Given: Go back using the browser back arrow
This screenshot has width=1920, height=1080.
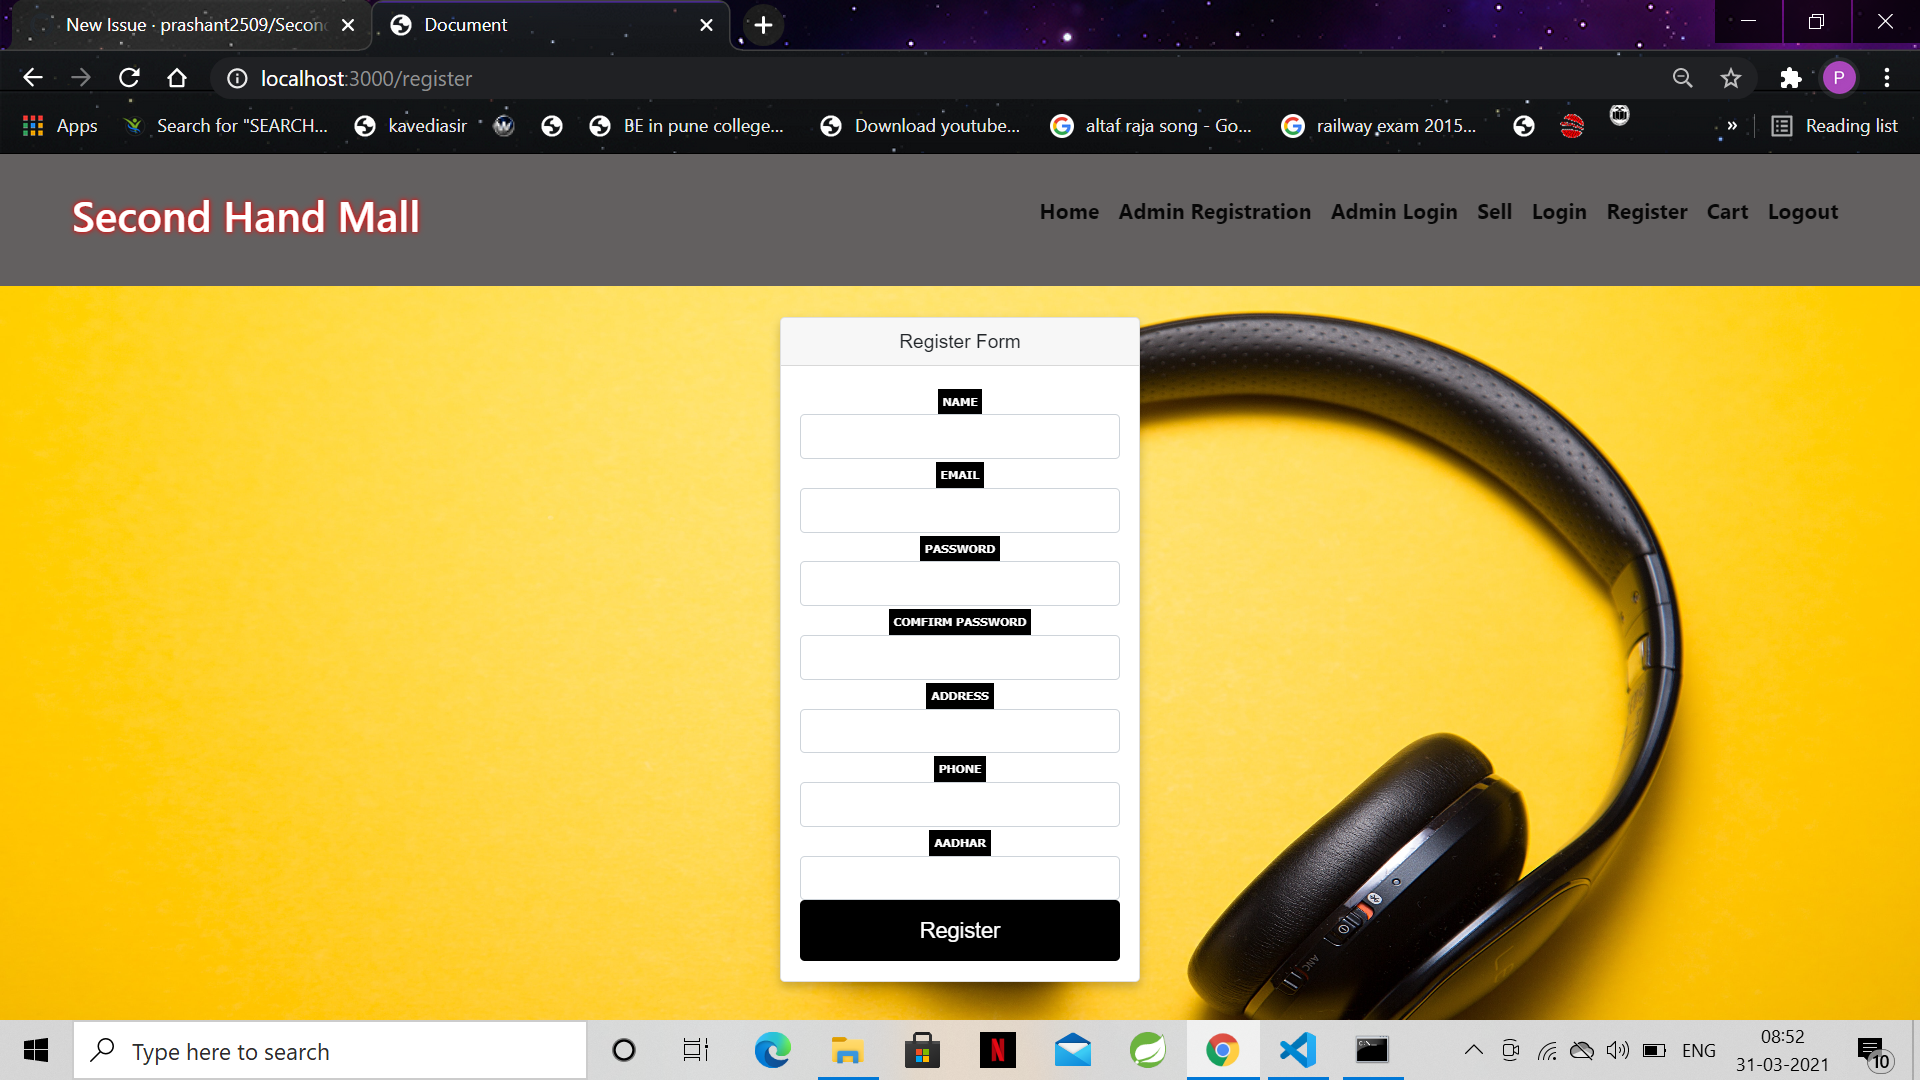Looking at the screenshot, I should tap(32, 78).
